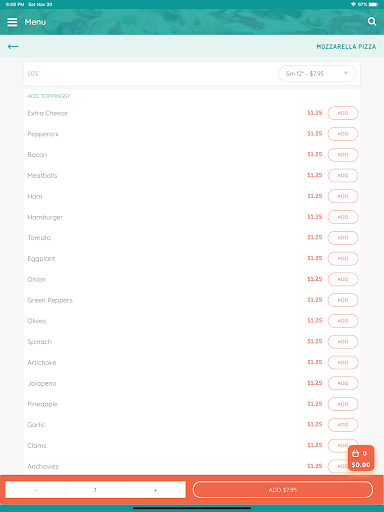Go back using the arrow icon
This screenshot has height=512, width=384.
(13, 46)
